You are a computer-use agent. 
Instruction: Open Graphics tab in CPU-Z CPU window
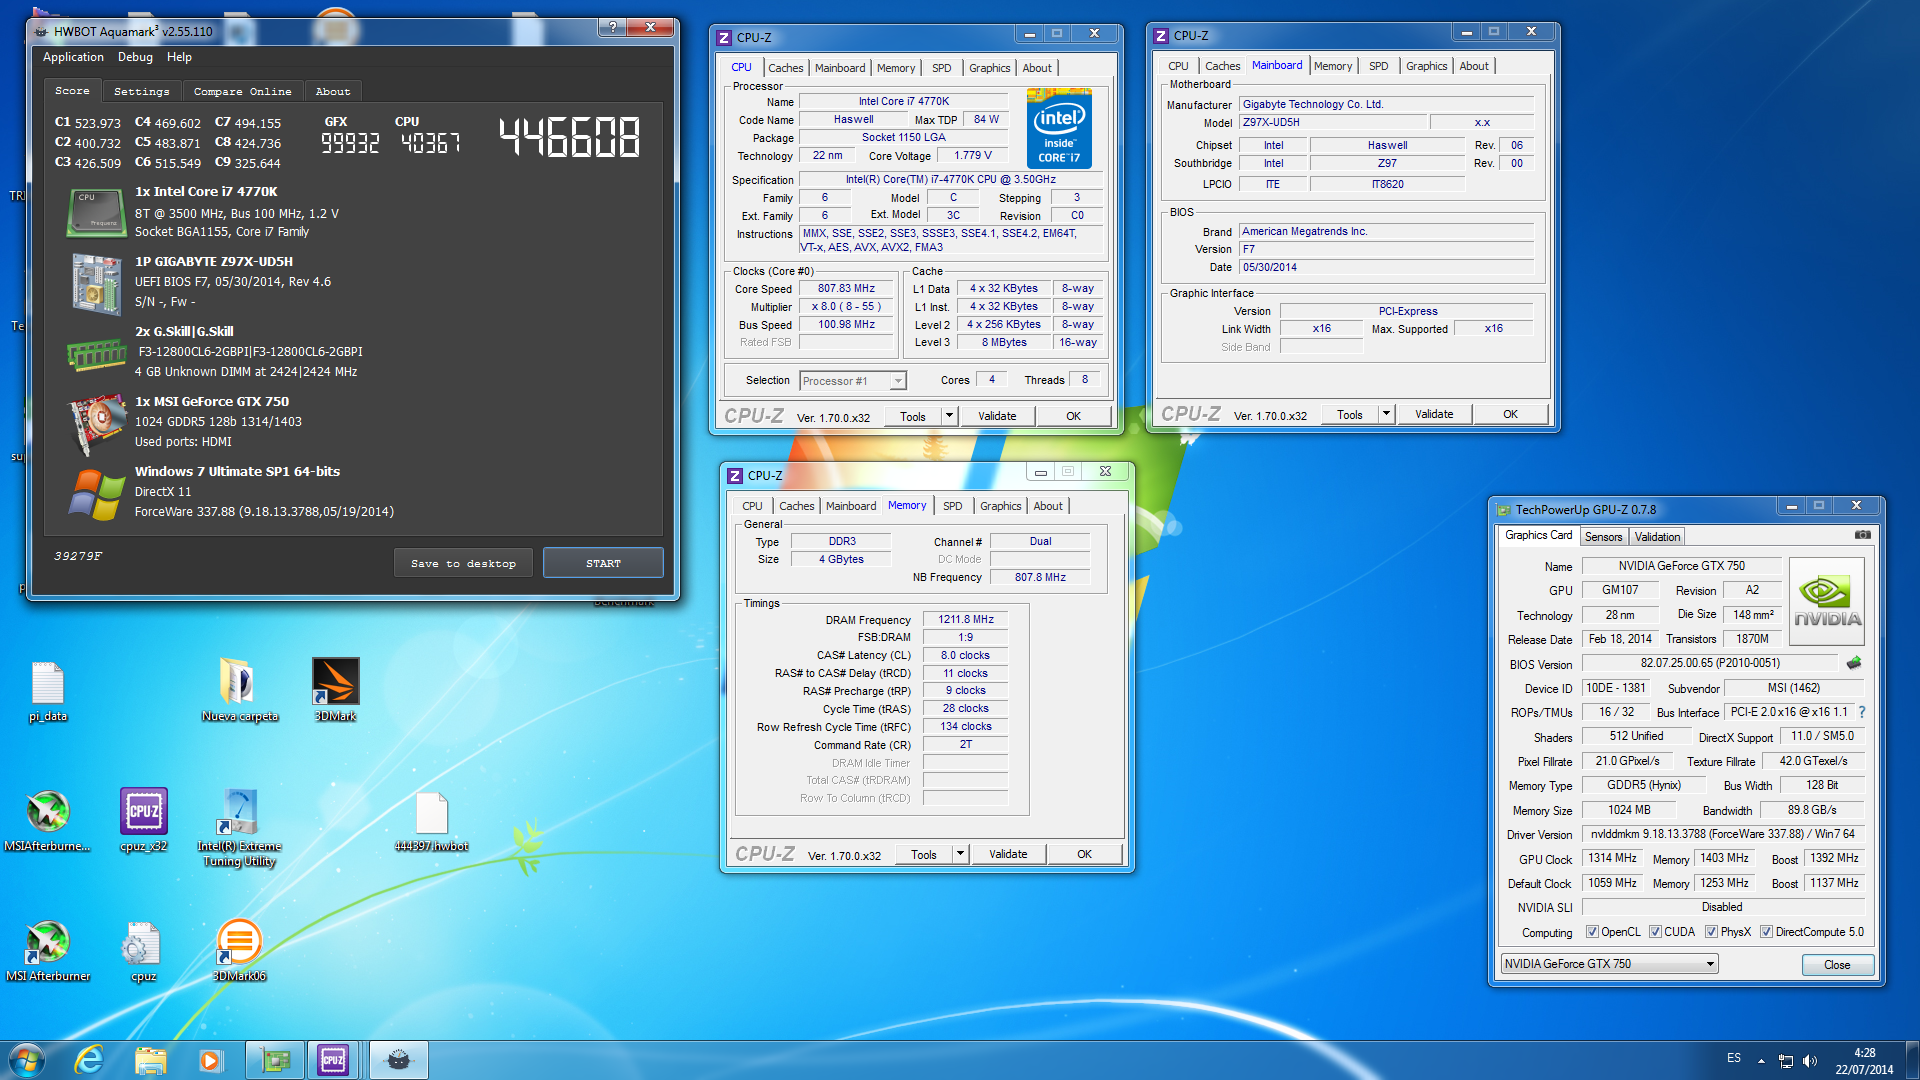pyautogui.click(x=989, y=68)
